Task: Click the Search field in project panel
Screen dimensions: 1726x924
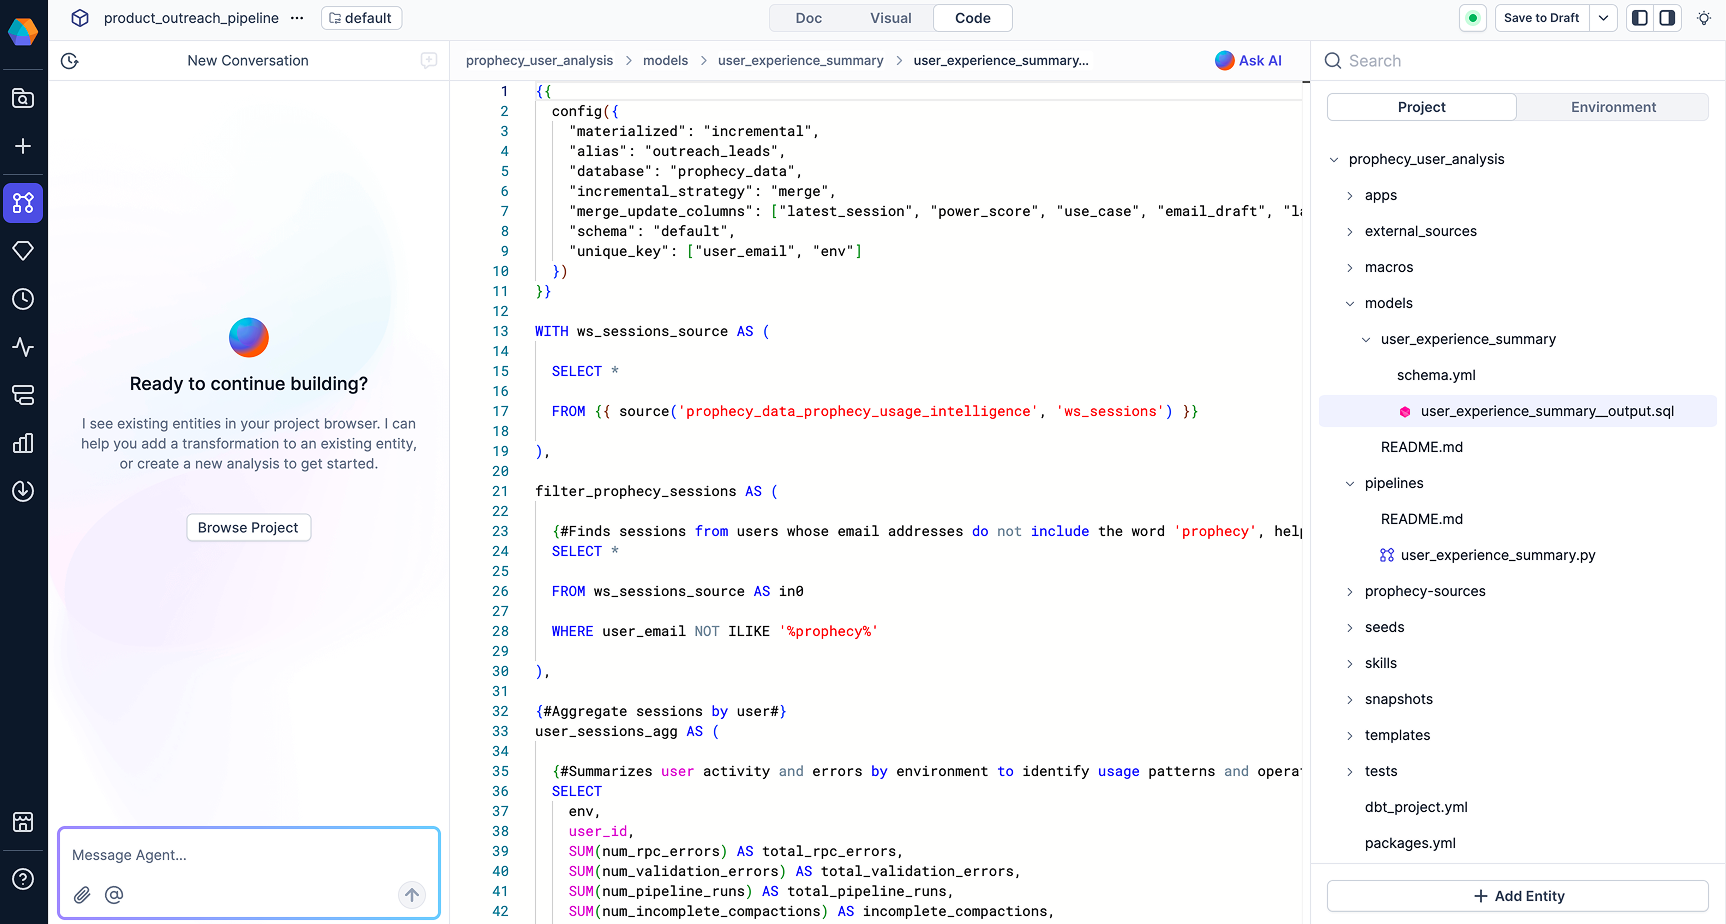Action: click(x=1520, y=61)
